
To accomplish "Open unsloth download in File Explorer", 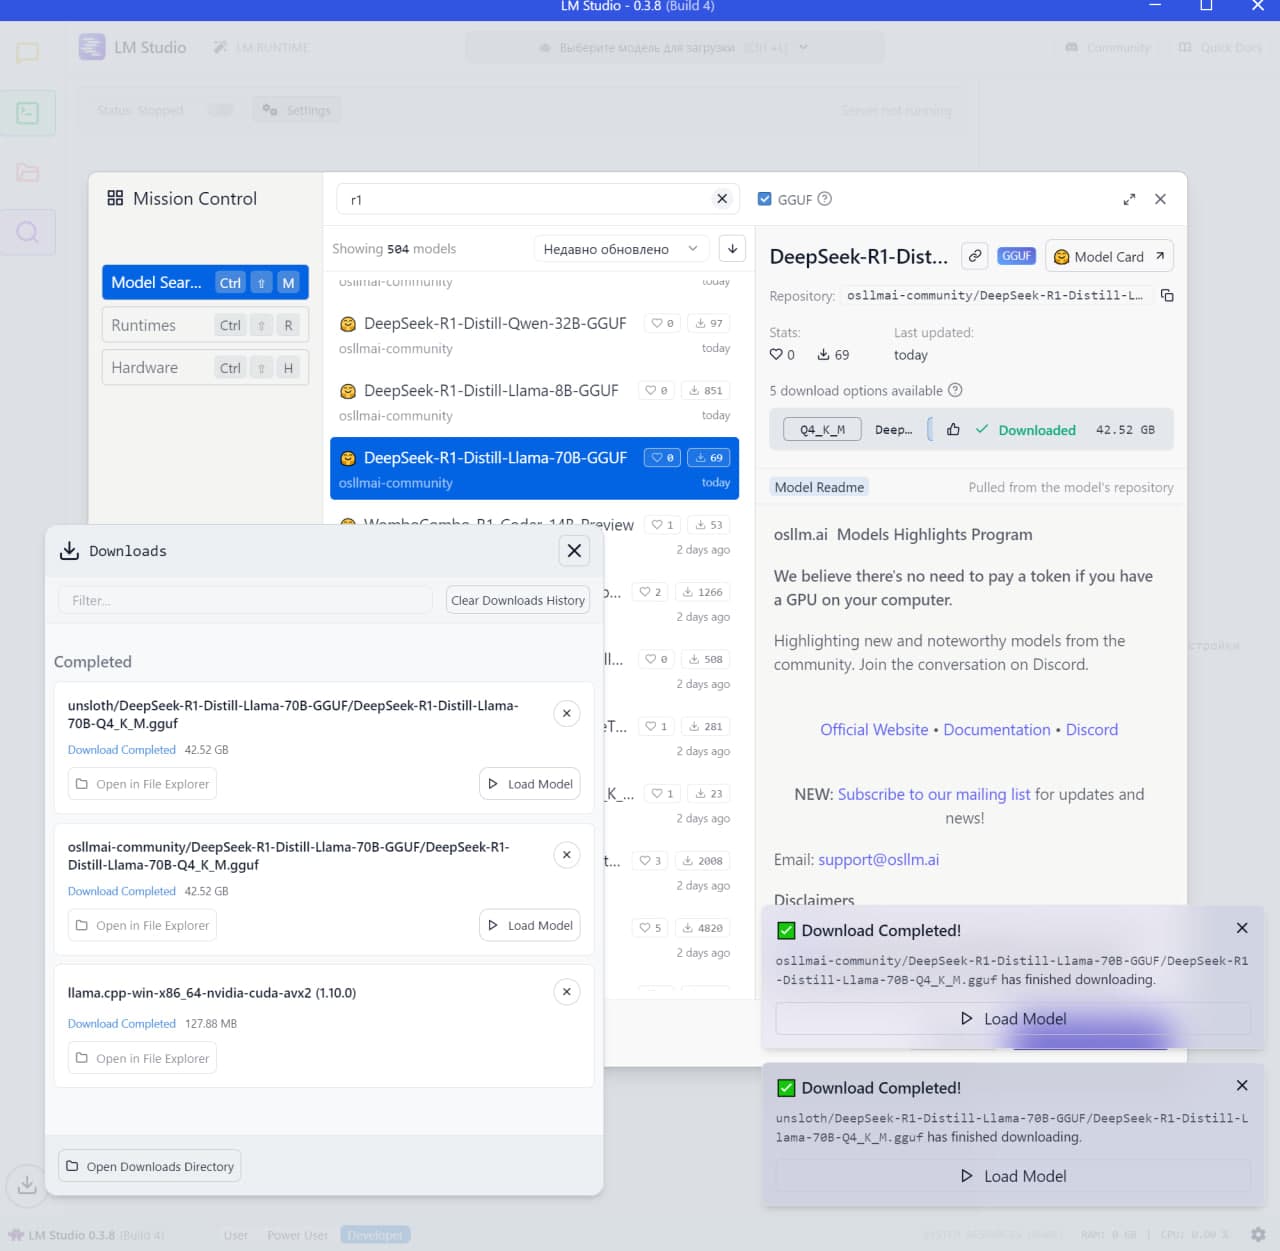I will [142, 784].
